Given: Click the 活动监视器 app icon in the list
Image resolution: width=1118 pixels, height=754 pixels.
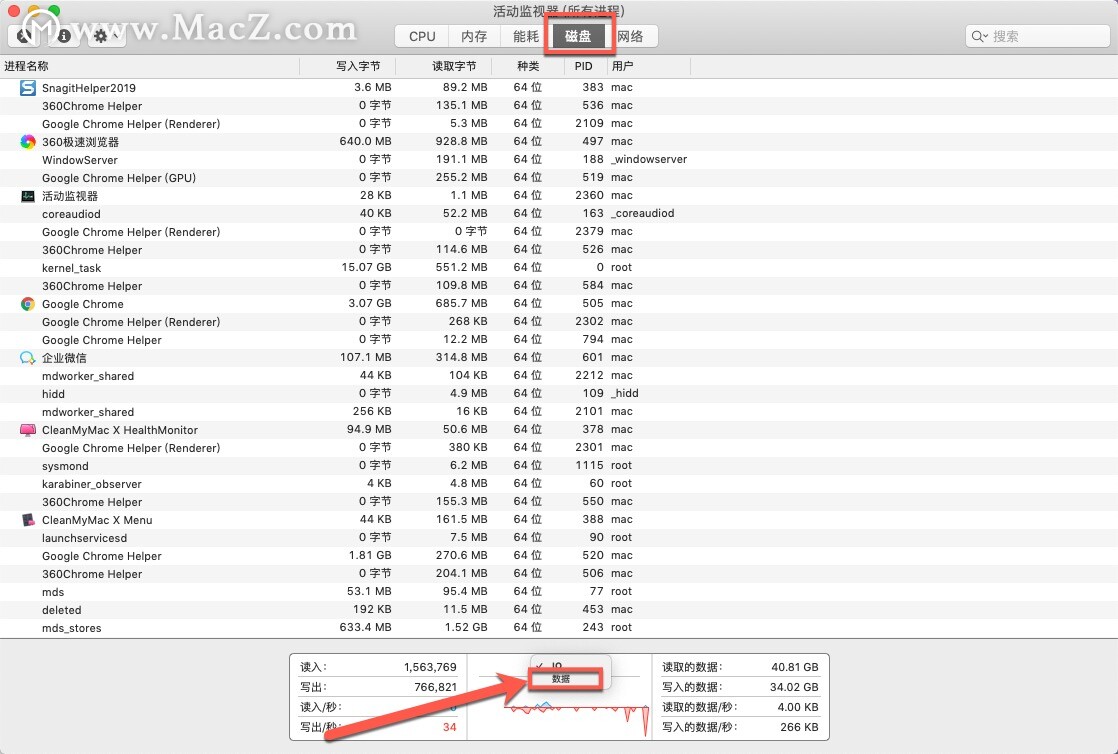Looking at the screenshot, I should 28,196.
